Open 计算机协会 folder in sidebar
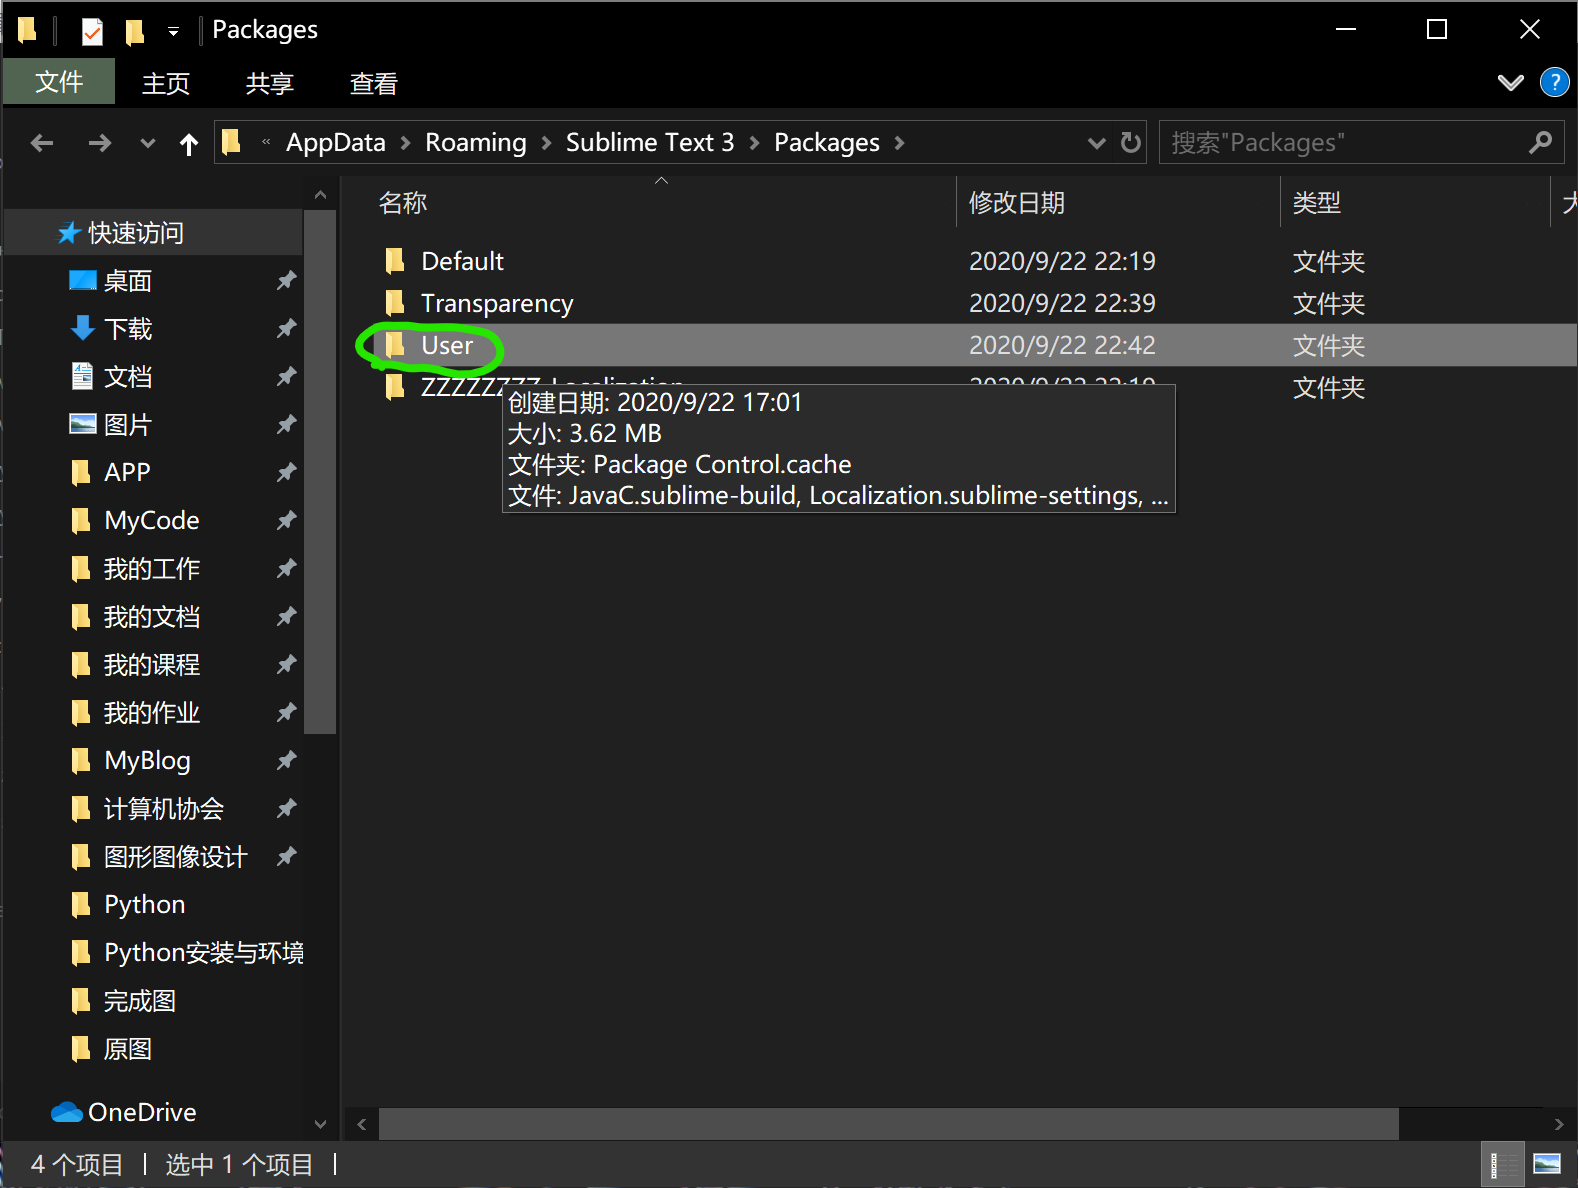The image size is (1578, 1188). coord(164,809)
